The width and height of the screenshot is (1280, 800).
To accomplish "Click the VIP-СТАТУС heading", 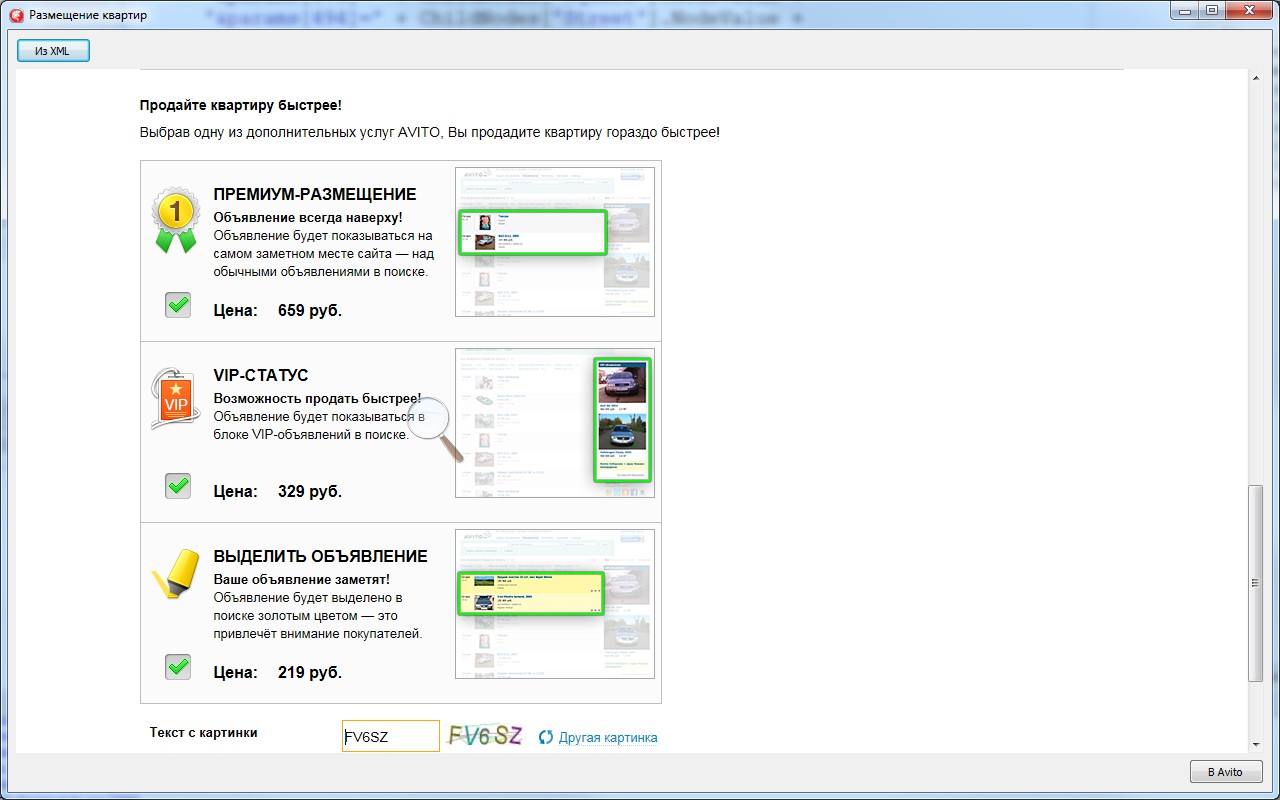I will tap(261, 375).
